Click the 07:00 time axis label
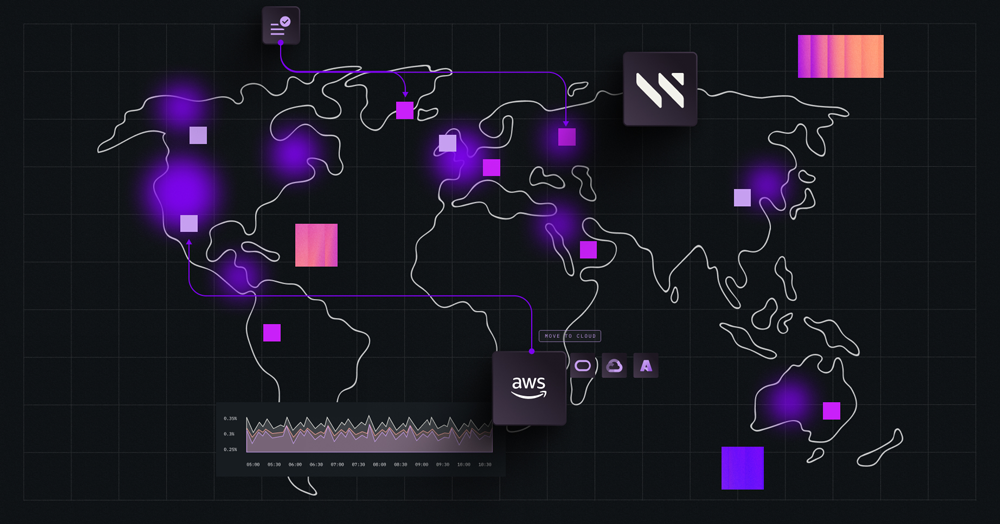 tap(337, 465)
